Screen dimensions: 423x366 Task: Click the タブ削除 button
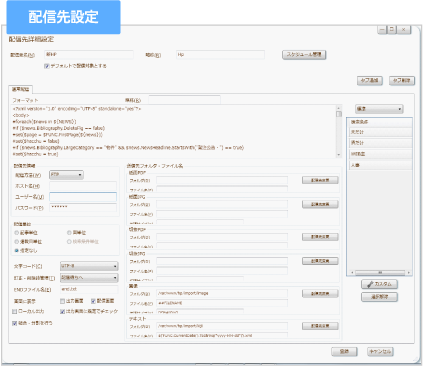[402, 81]
